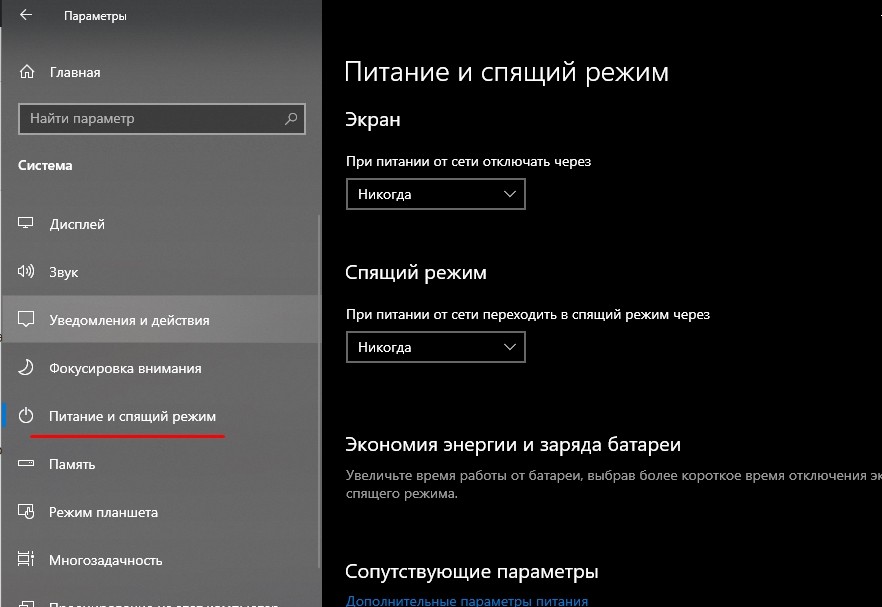Viewport: 882px width, 607px height.
Task: Click the power icon beside Питание и спящий режим
Action: pos(27,416)
